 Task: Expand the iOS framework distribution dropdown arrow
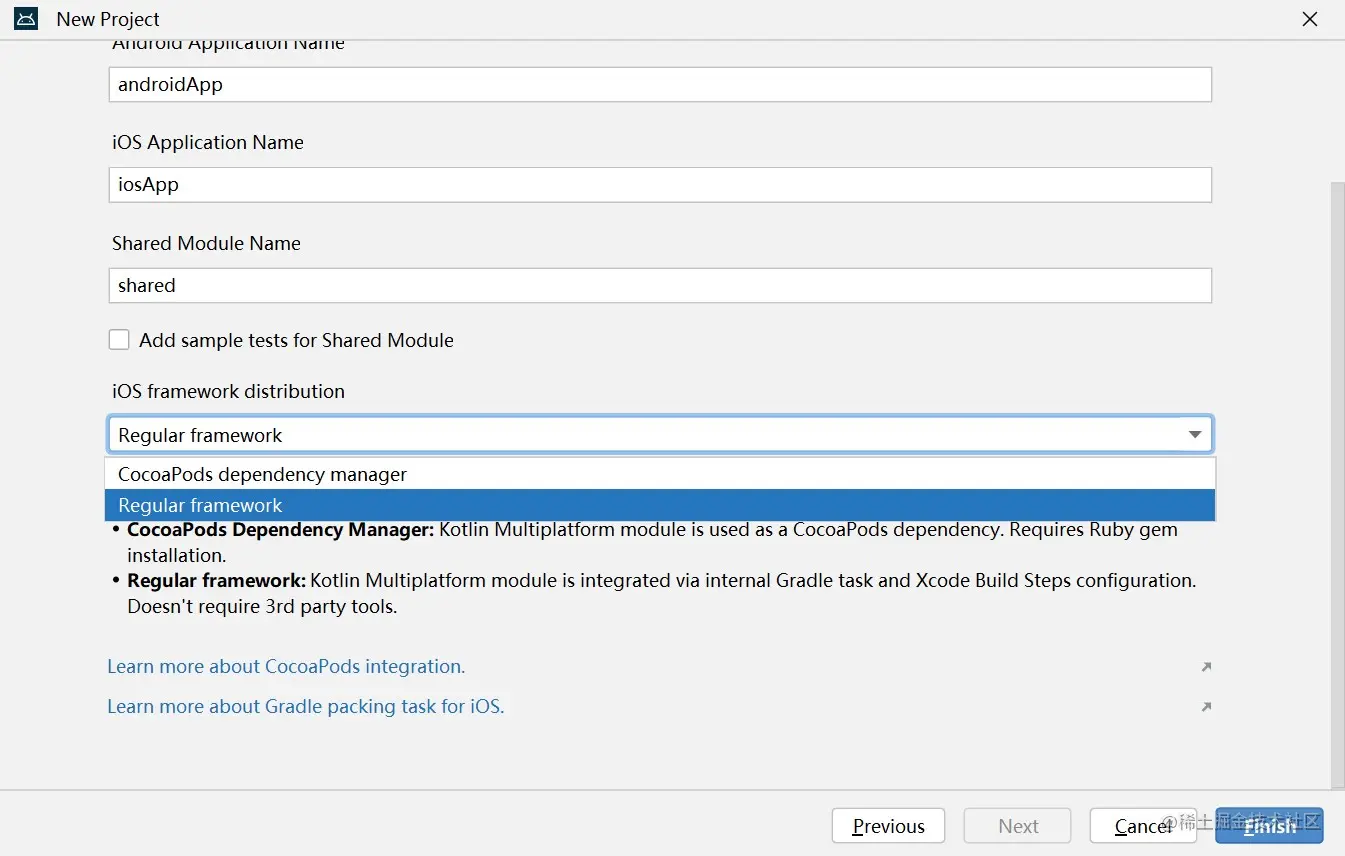pyautogui.click(x=1194, y=435)
